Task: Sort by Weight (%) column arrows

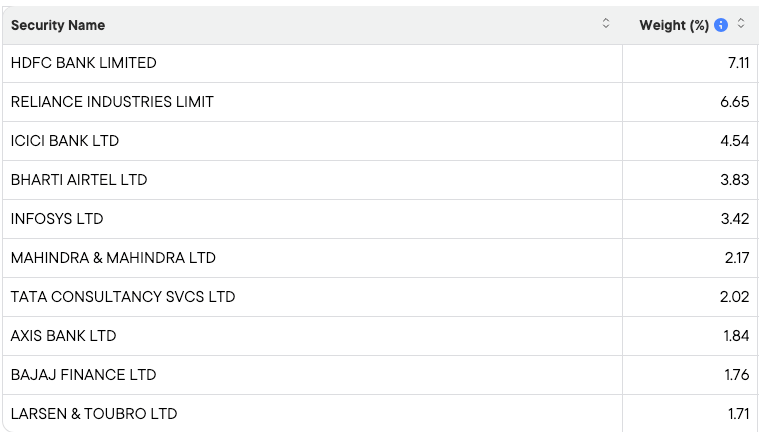Action: click(741, 24)
